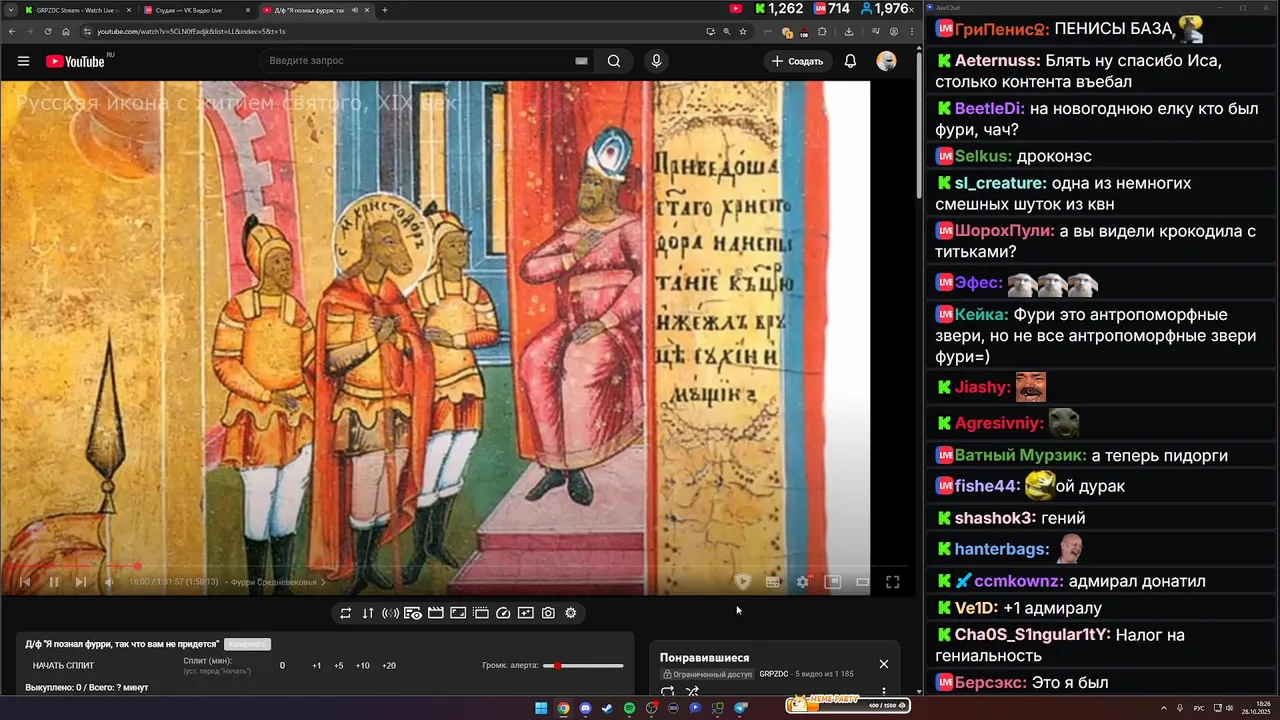Mute the video player volume
The image size is (1280, 720).
pyautogui.click(x=110, y=582)
